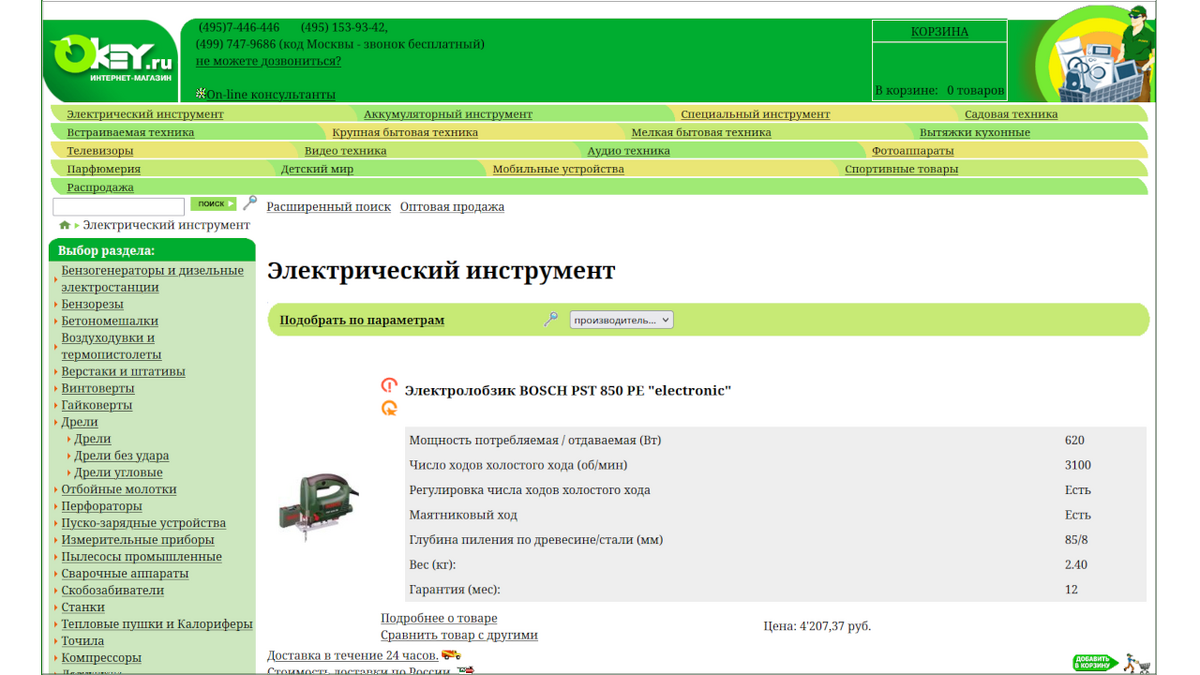
Task: Open Оптовая продажа link
Action: click(x=452, y=207)
